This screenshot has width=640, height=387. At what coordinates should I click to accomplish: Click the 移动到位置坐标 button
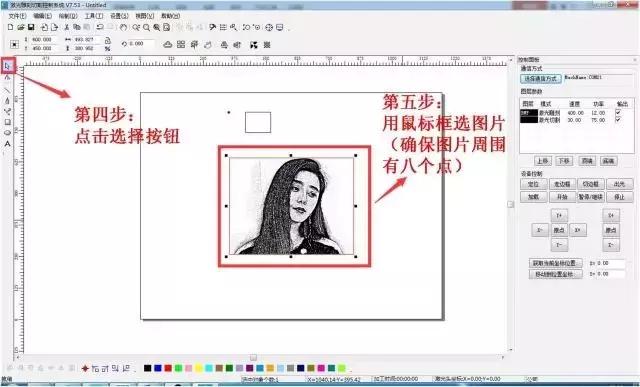555,274
